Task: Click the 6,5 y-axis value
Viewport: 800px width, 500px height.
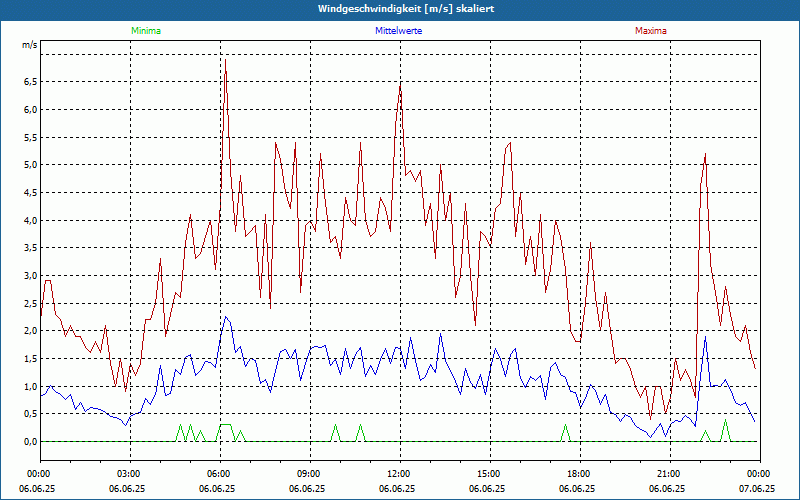Action: [x=31, y=82]
